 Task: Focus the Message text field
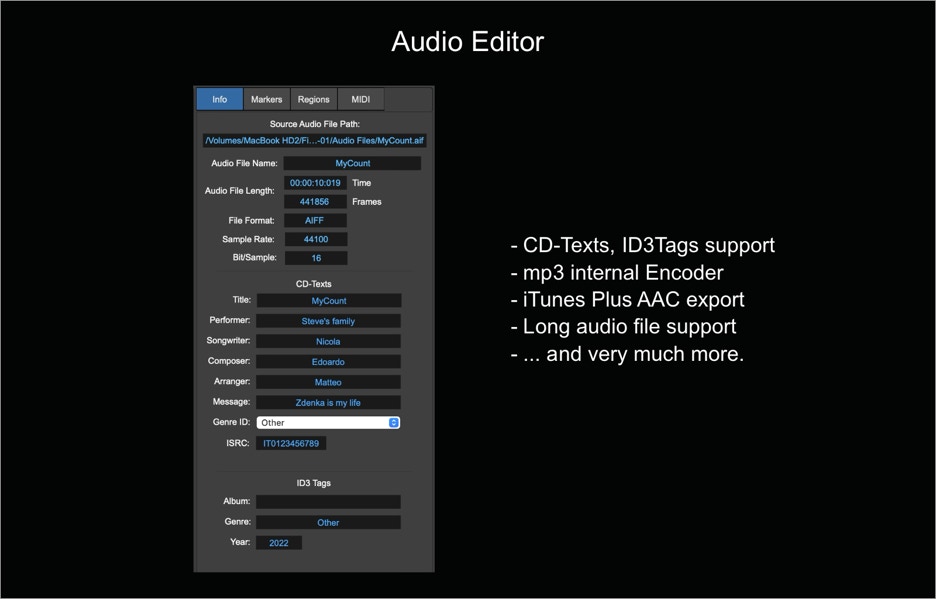[328, 403]
